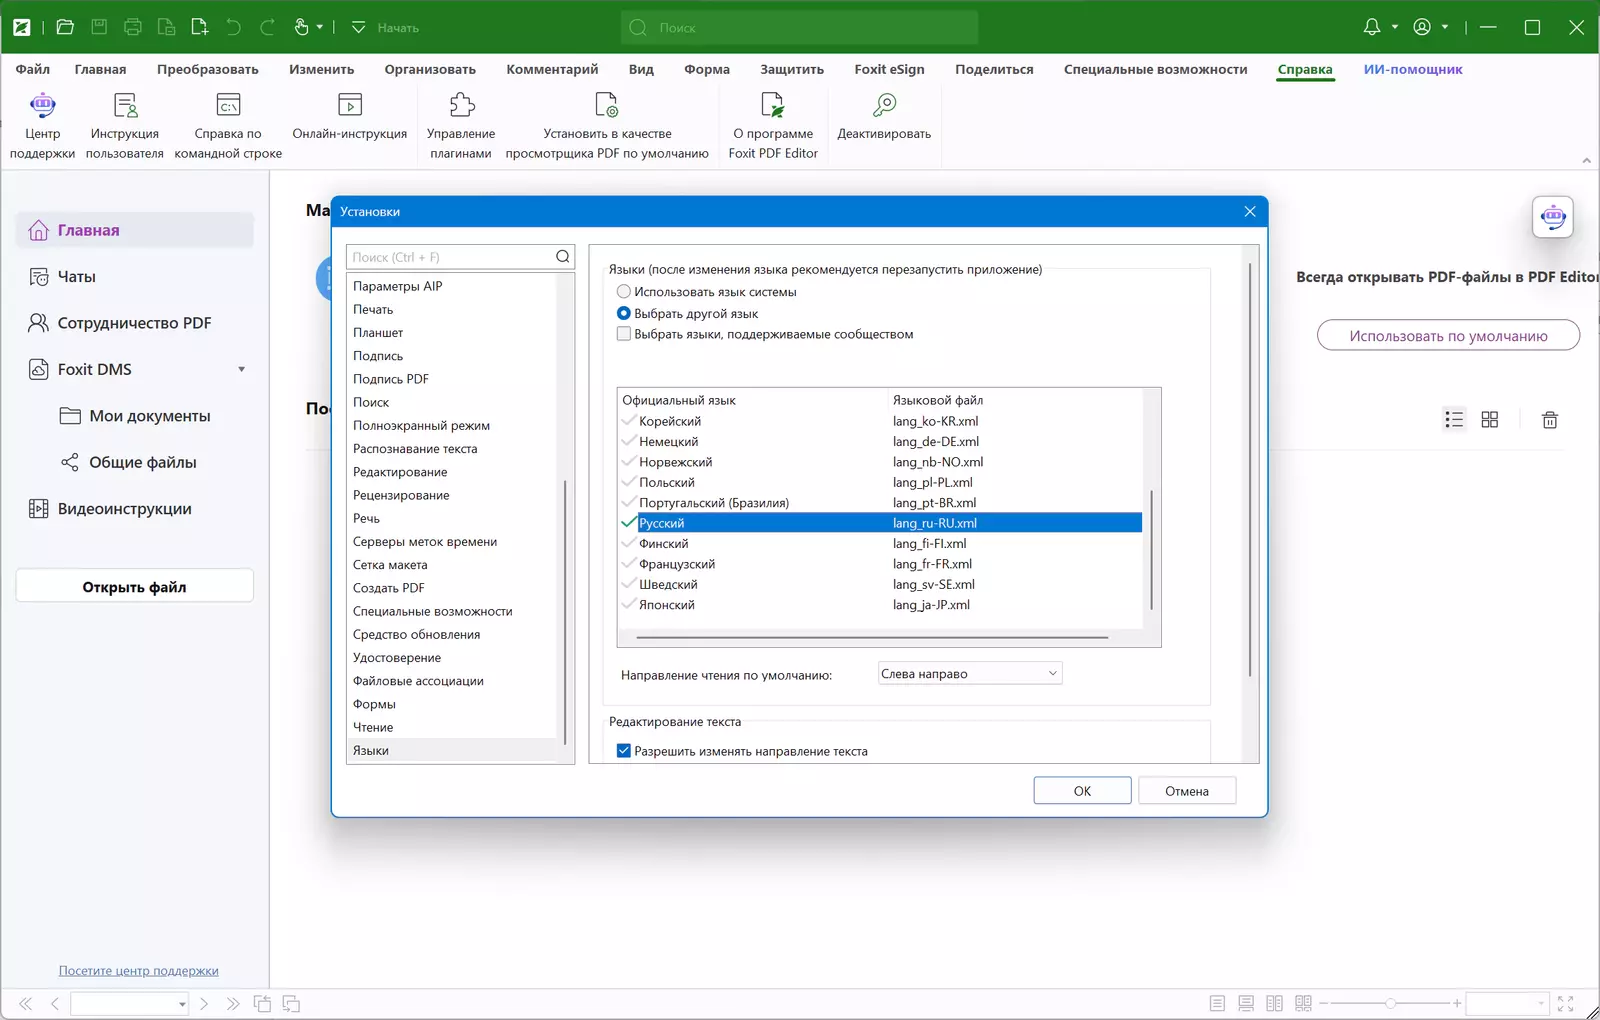The image size is (1600, 1020).
Task: Open the User Manual (Инструкция пользователя)
Action: 125,105
